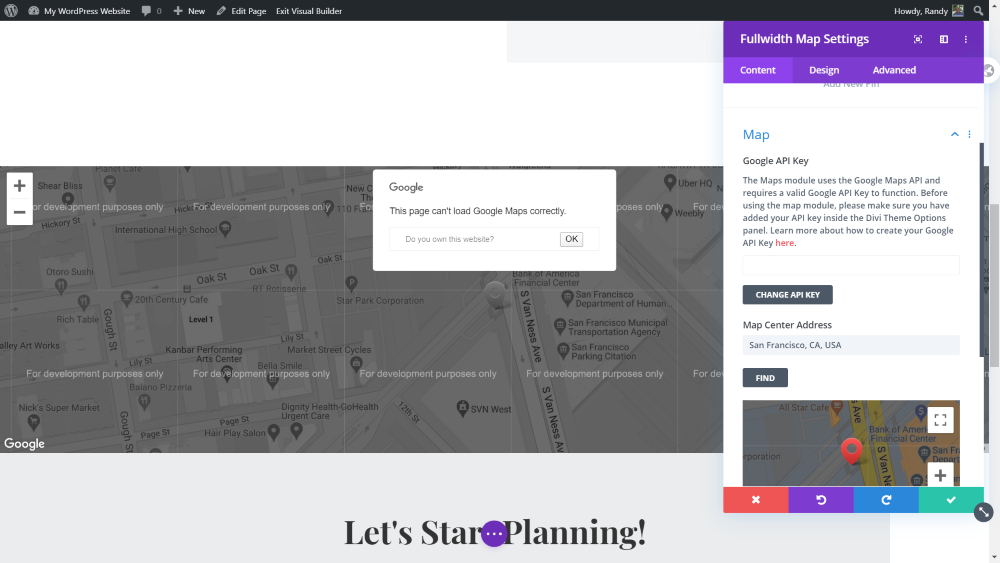This screenshot has width=1000, height=563.
Task: Open the New content menu
Action: click(x=189, y=11)
